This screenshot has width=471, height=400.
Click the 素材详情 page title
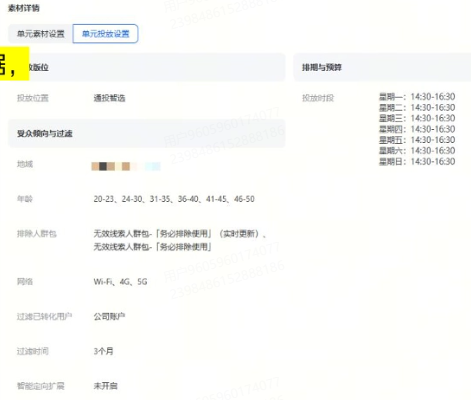[x=24, y=8]
